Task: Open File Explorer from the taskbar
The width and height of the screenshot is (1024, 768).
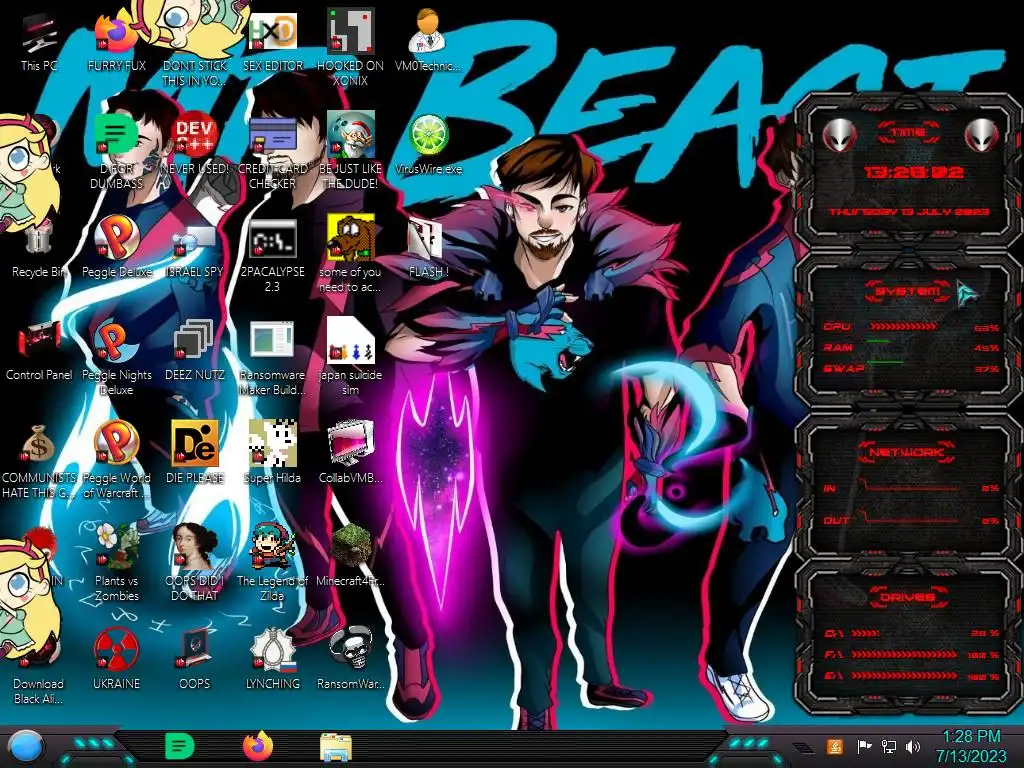Action: click(336, 747)
